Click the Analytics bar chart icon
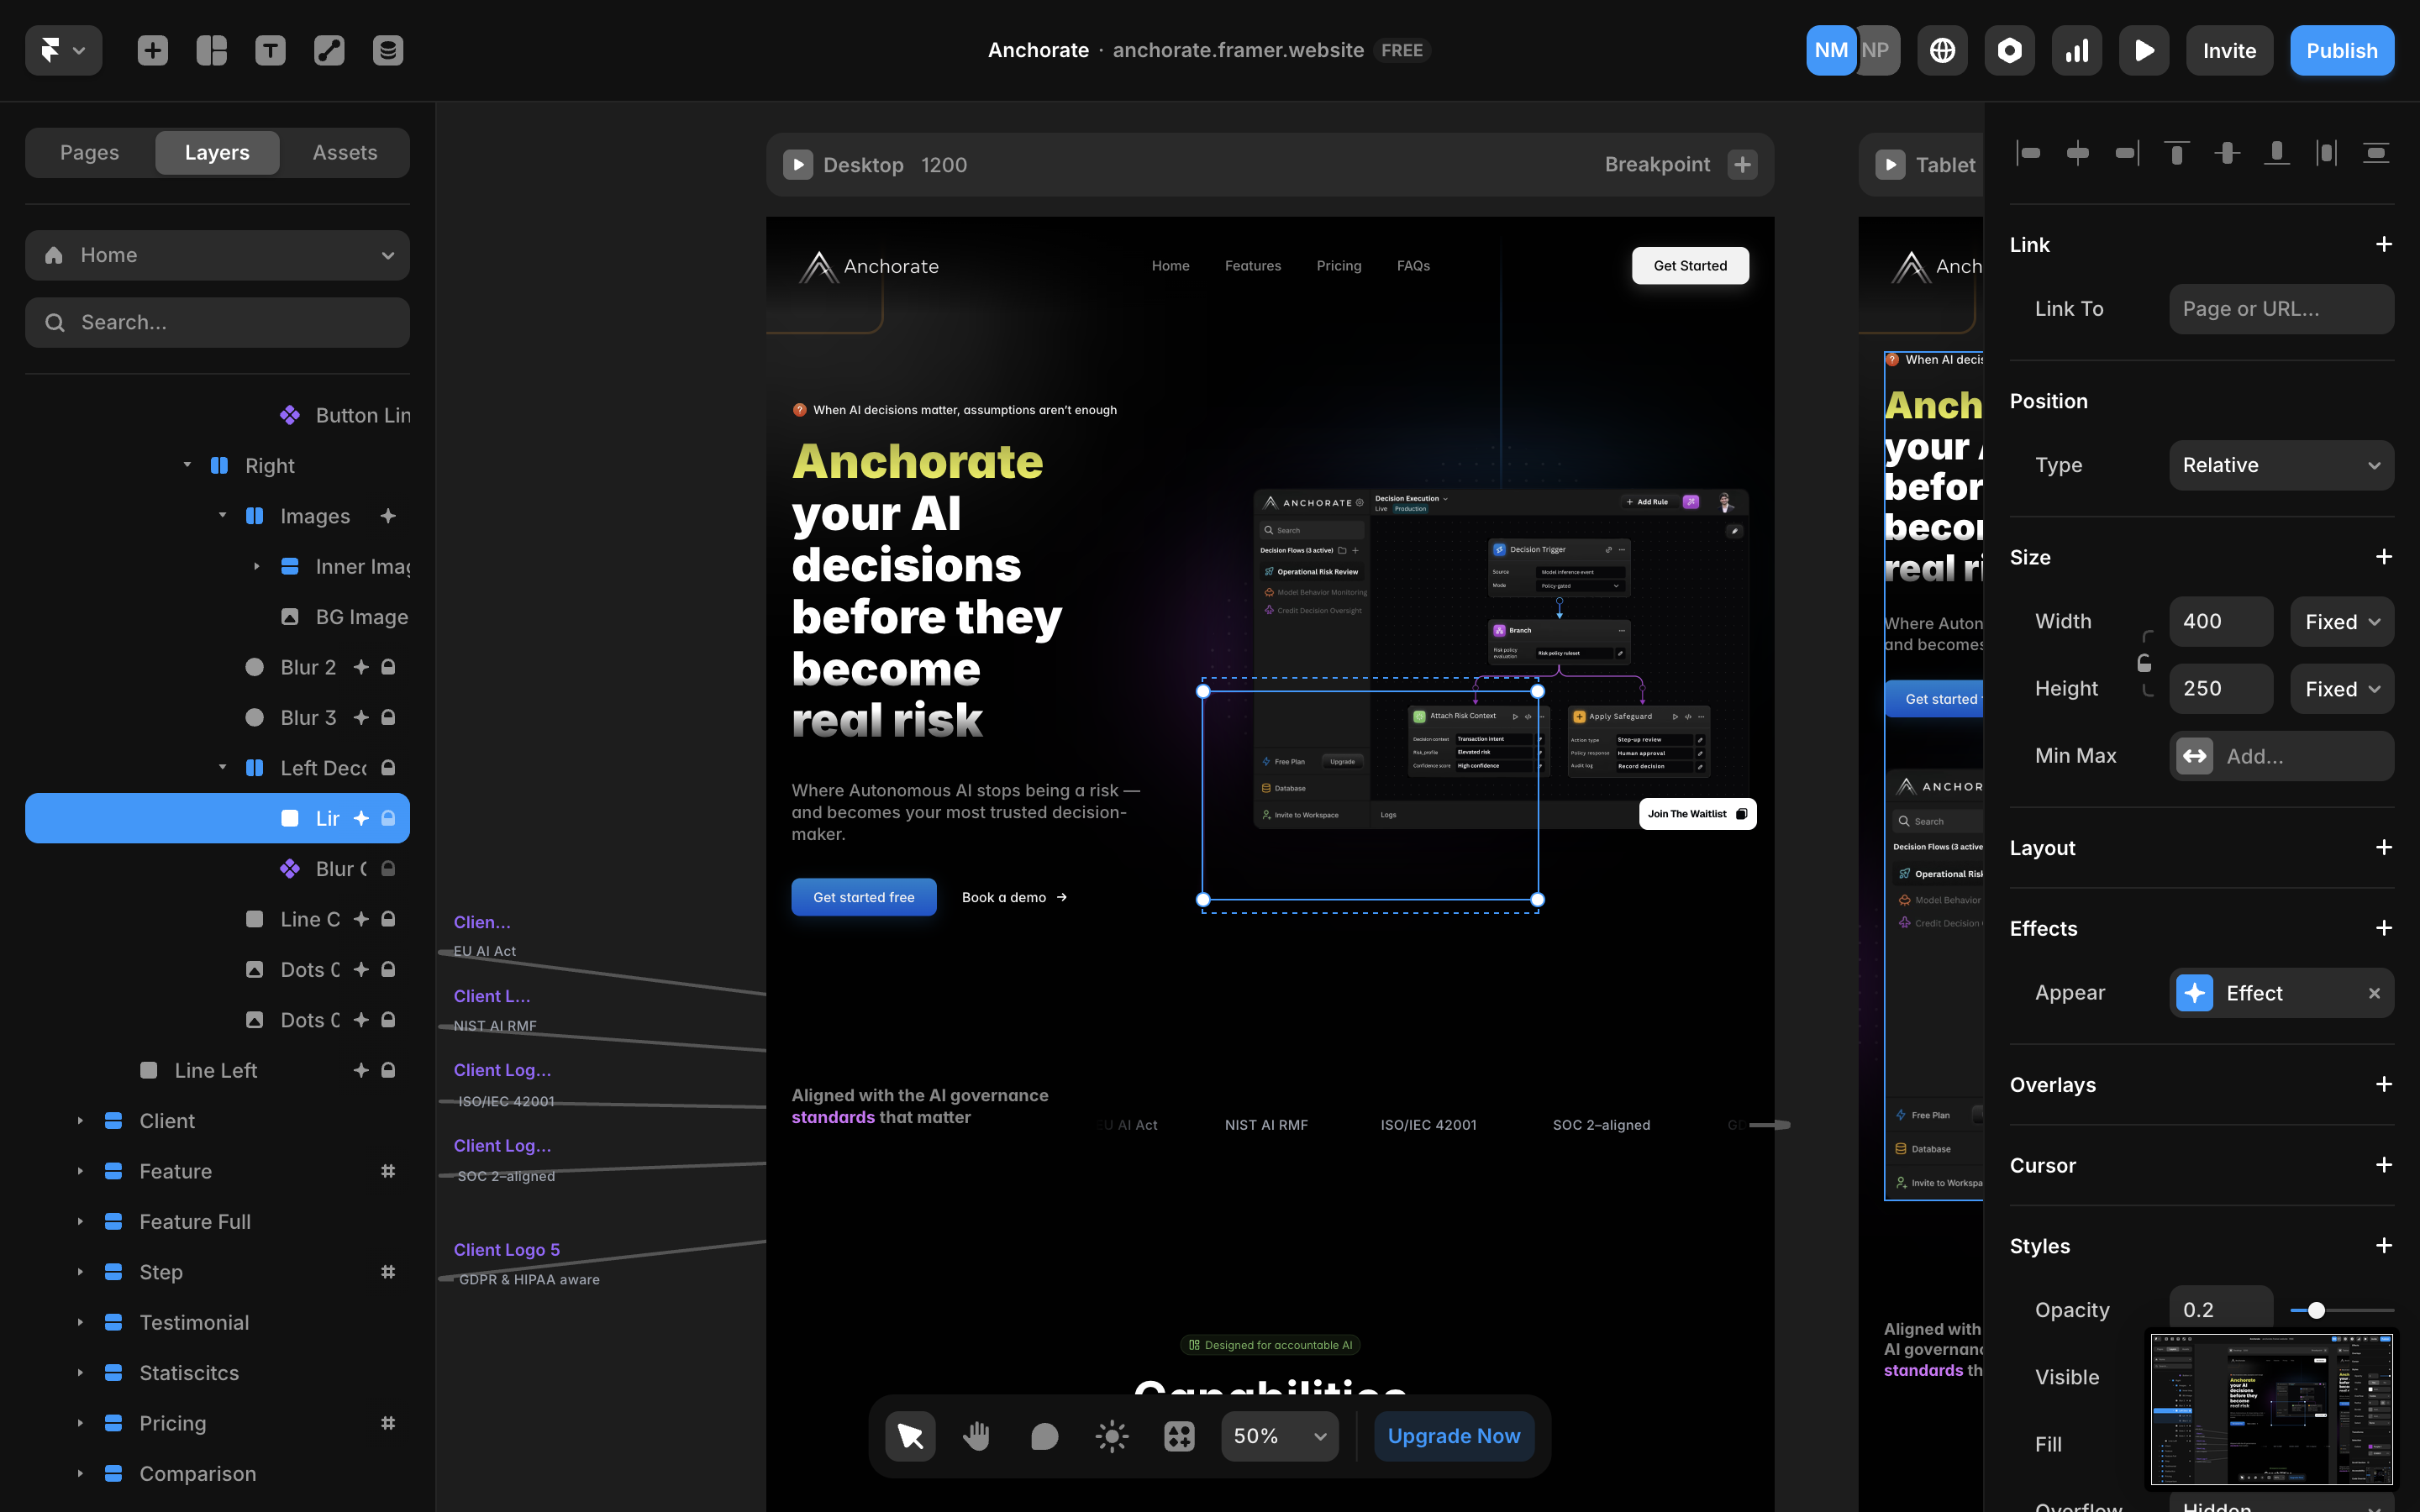The image size is (2420, 1512). pyautogui.click(x=2077, y=50)
